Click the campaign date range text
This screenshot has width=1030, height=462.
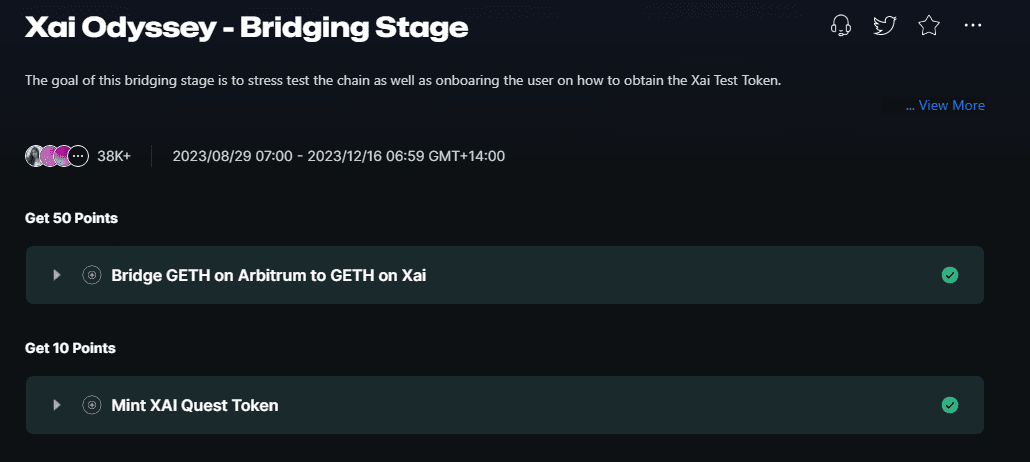pyautogui.click(x=339, y=156)
